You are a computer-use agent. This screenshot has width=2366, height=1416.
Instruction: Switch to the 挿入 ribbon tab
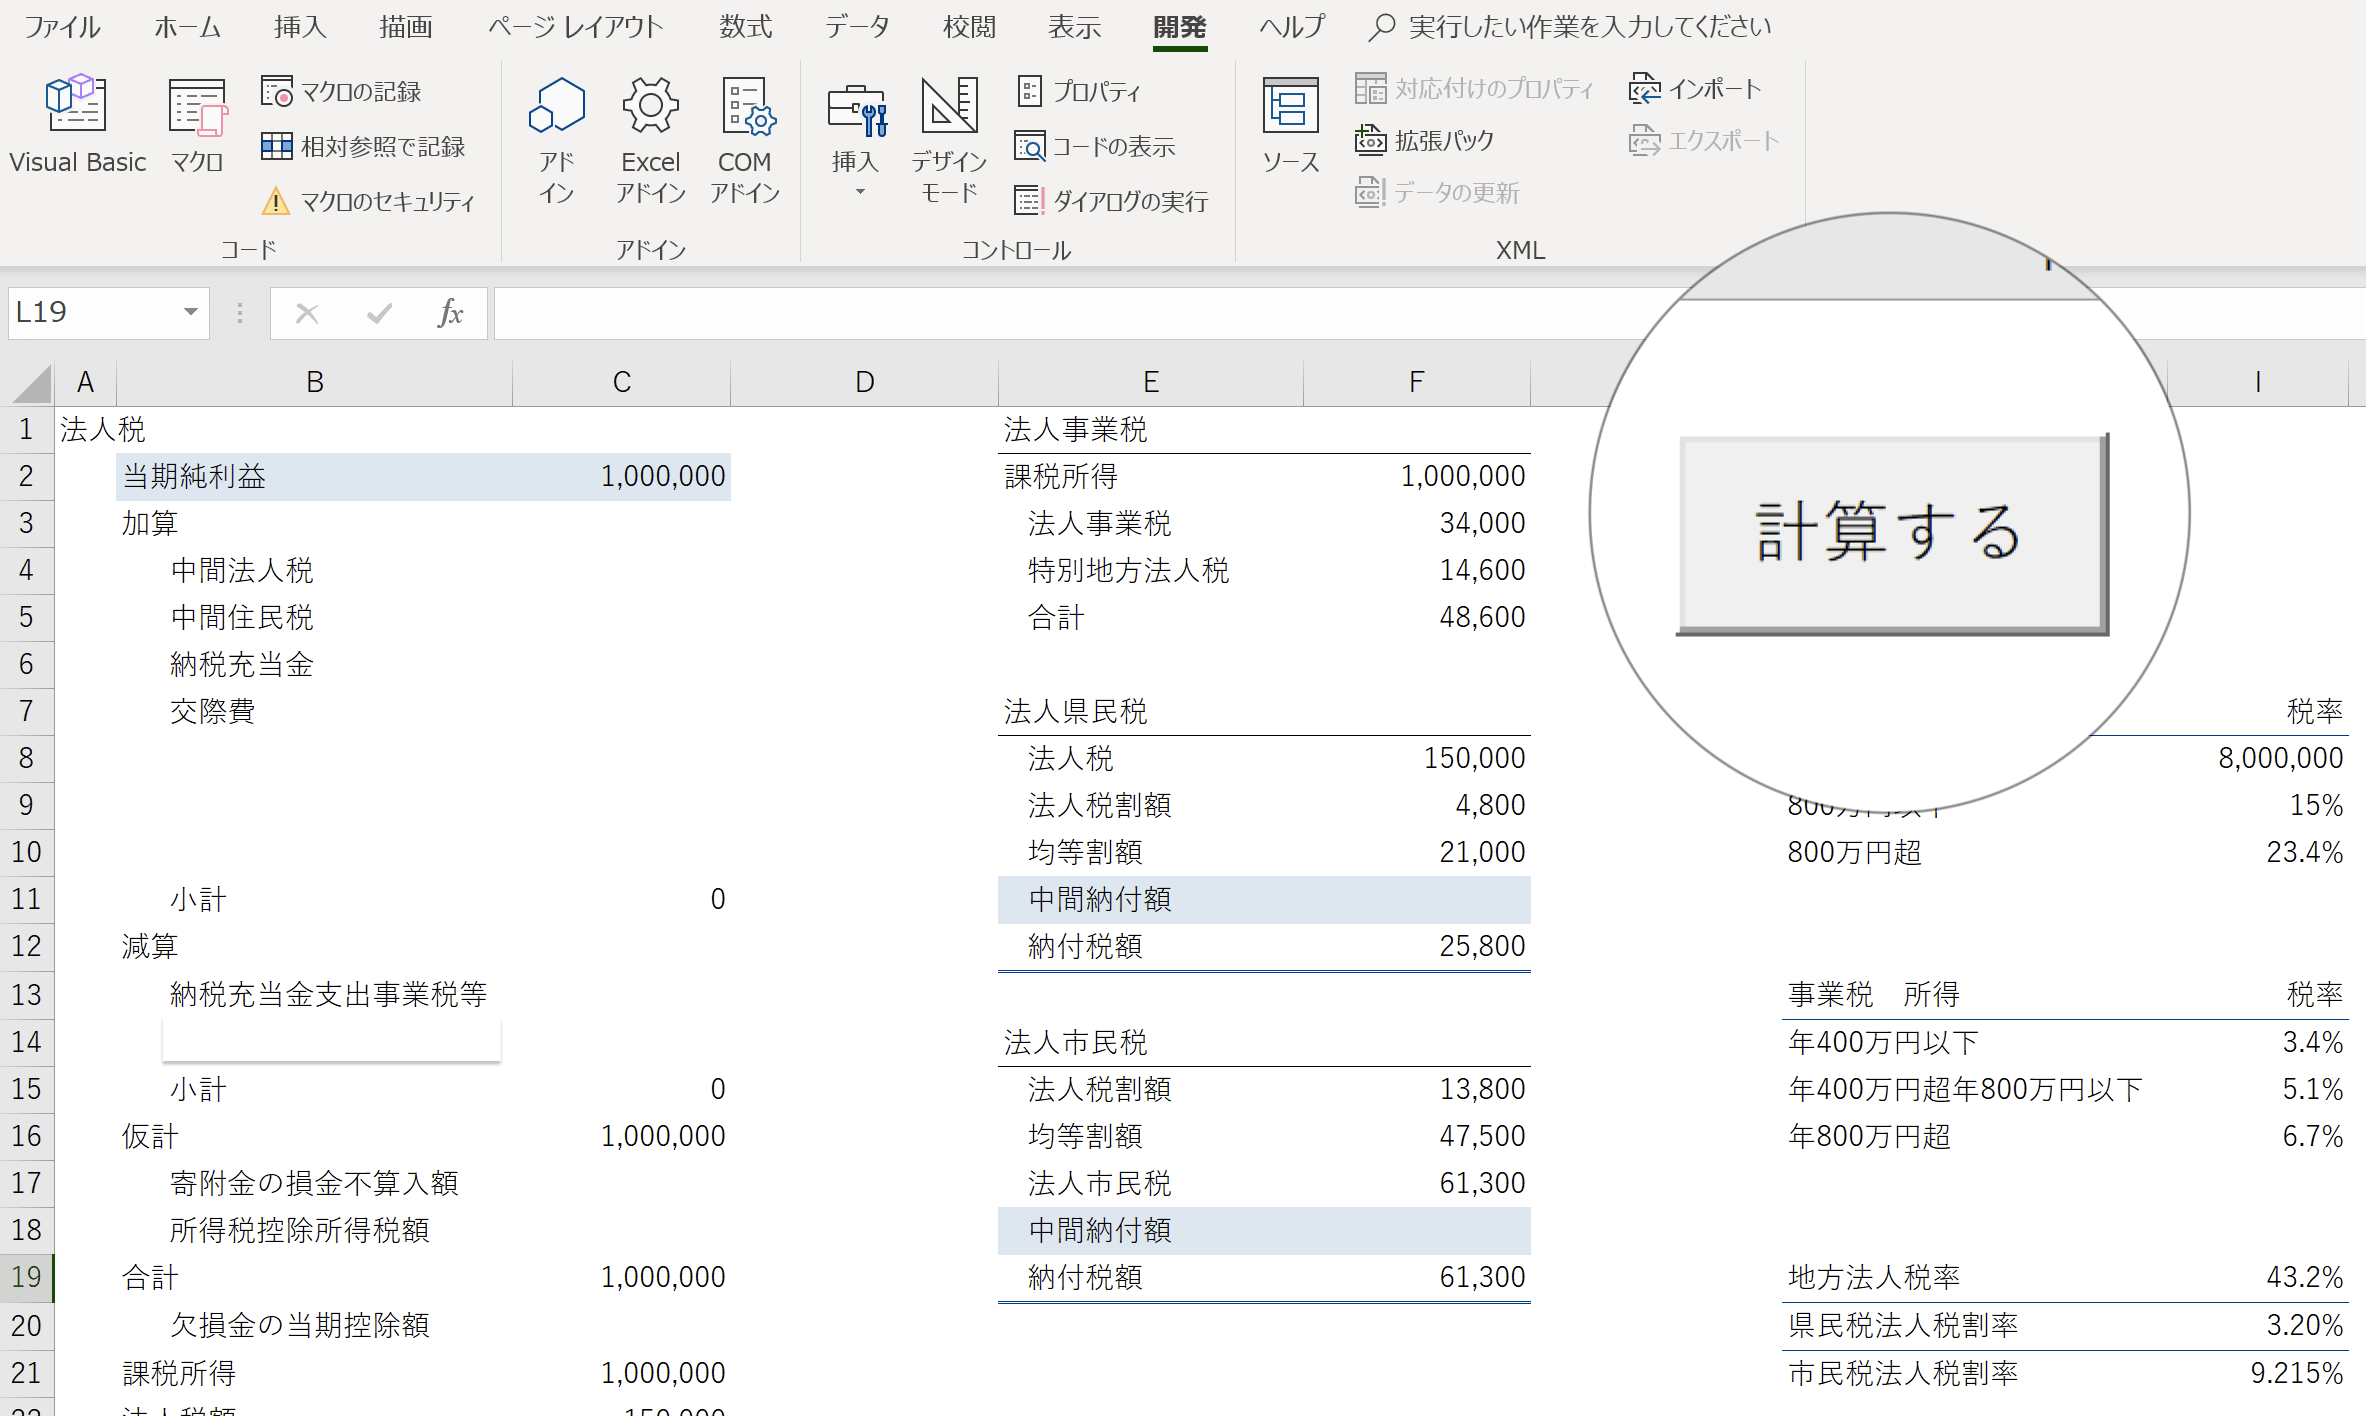300,27
